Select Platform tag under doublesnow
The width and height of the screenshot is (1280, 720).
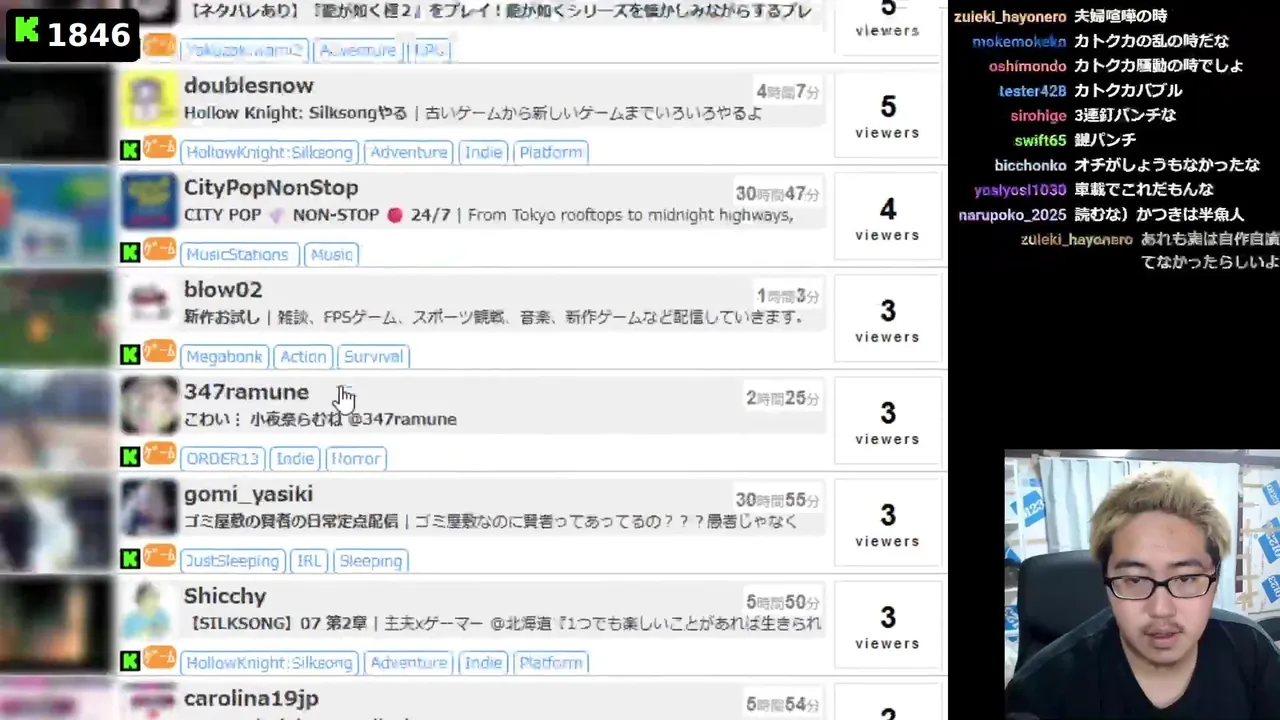[x=550, y=152]
